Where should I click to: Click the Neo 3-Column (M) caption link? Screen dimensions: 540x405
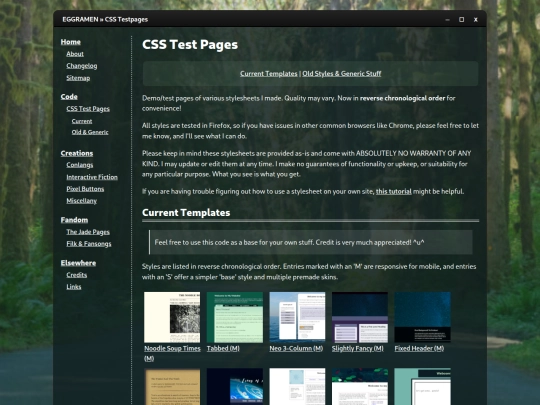coord(296,349)
